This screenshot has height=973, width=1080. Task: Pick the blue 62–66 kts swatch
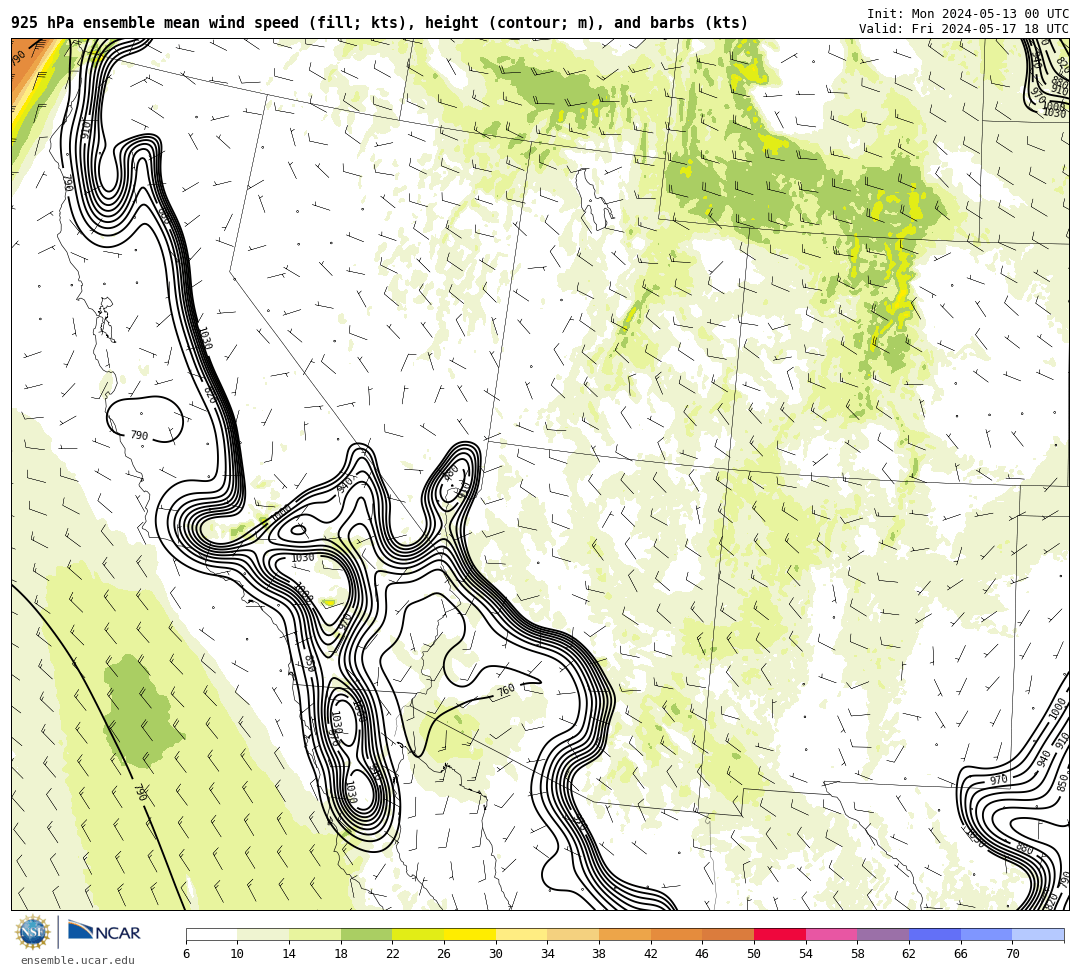tap(935, 934)
